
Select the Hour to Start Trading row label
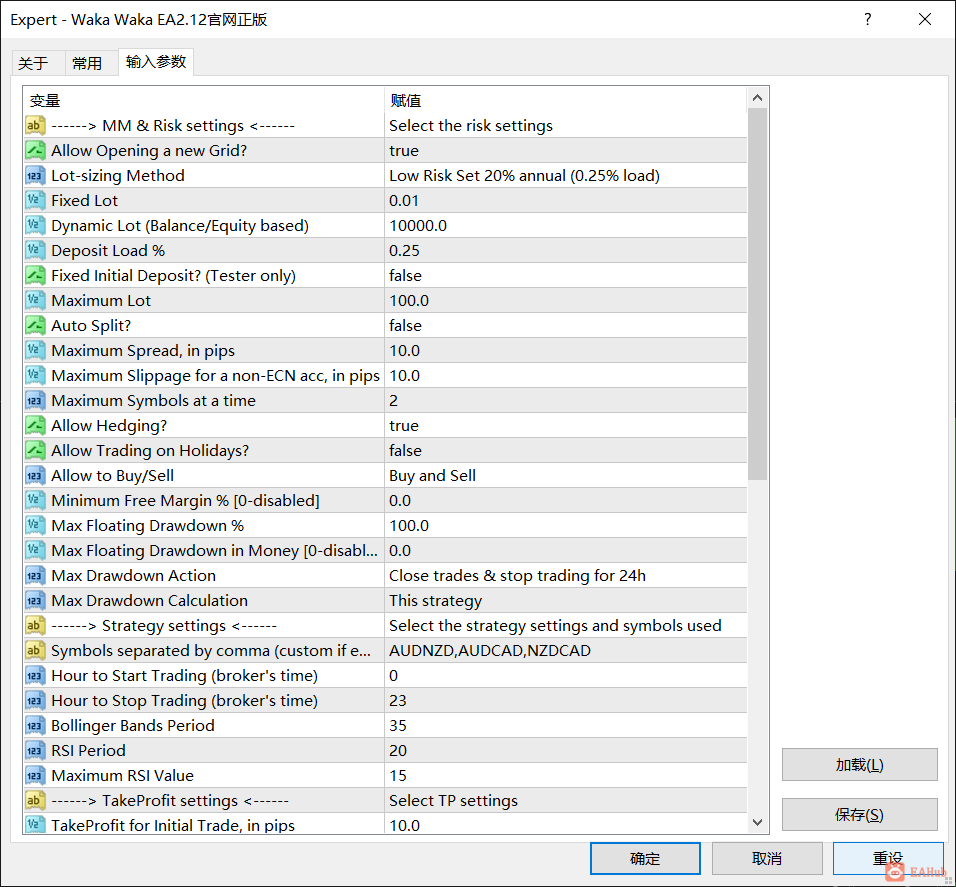[184, 675]
